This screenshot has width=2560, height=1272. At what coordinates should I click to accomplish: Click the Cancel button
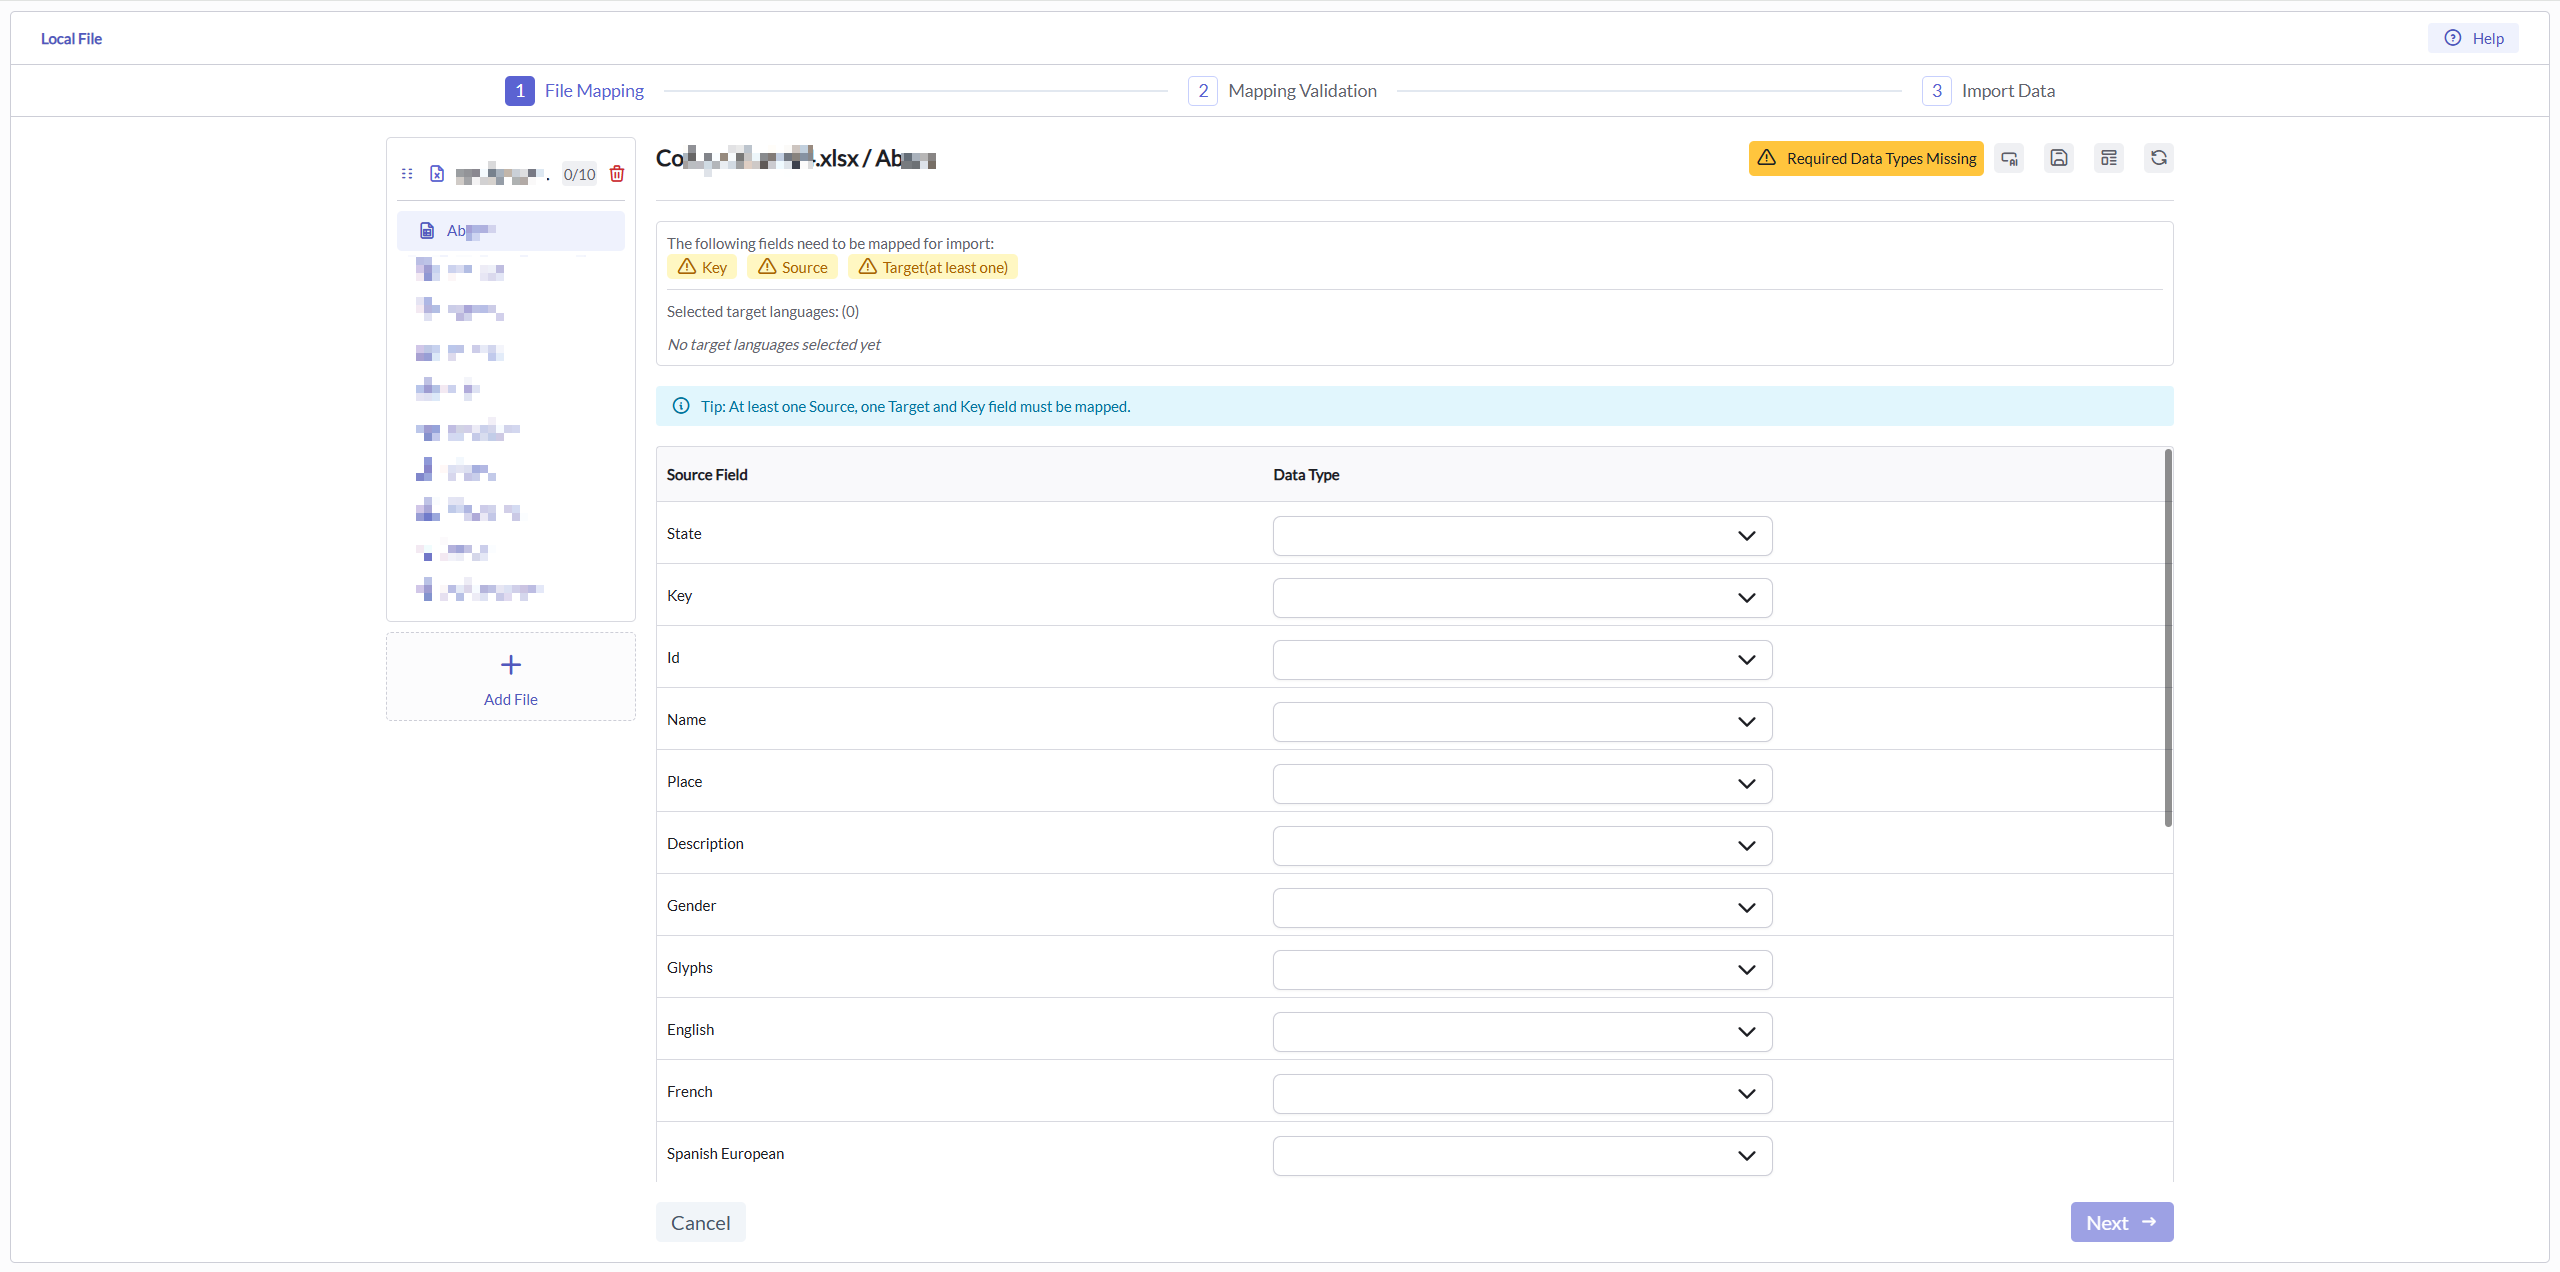[x=700, y=1221]
